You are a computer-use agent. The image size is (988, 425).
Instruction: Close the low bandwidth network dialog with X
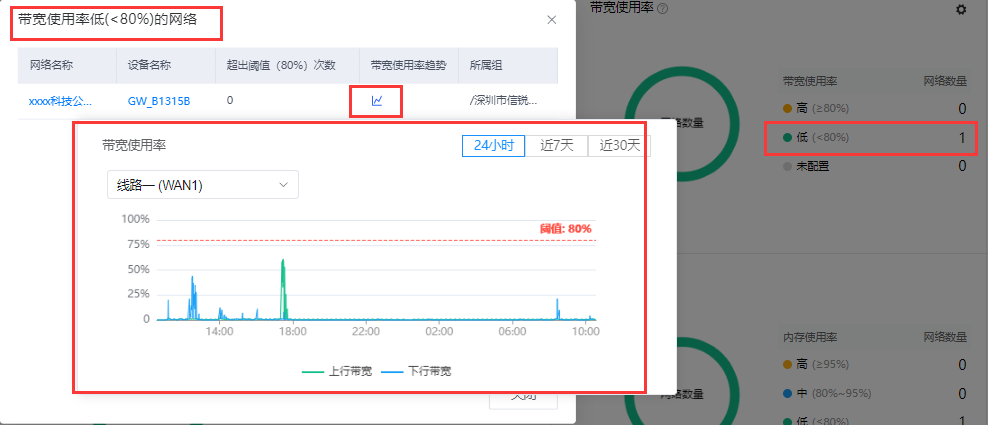coord(551,20)
